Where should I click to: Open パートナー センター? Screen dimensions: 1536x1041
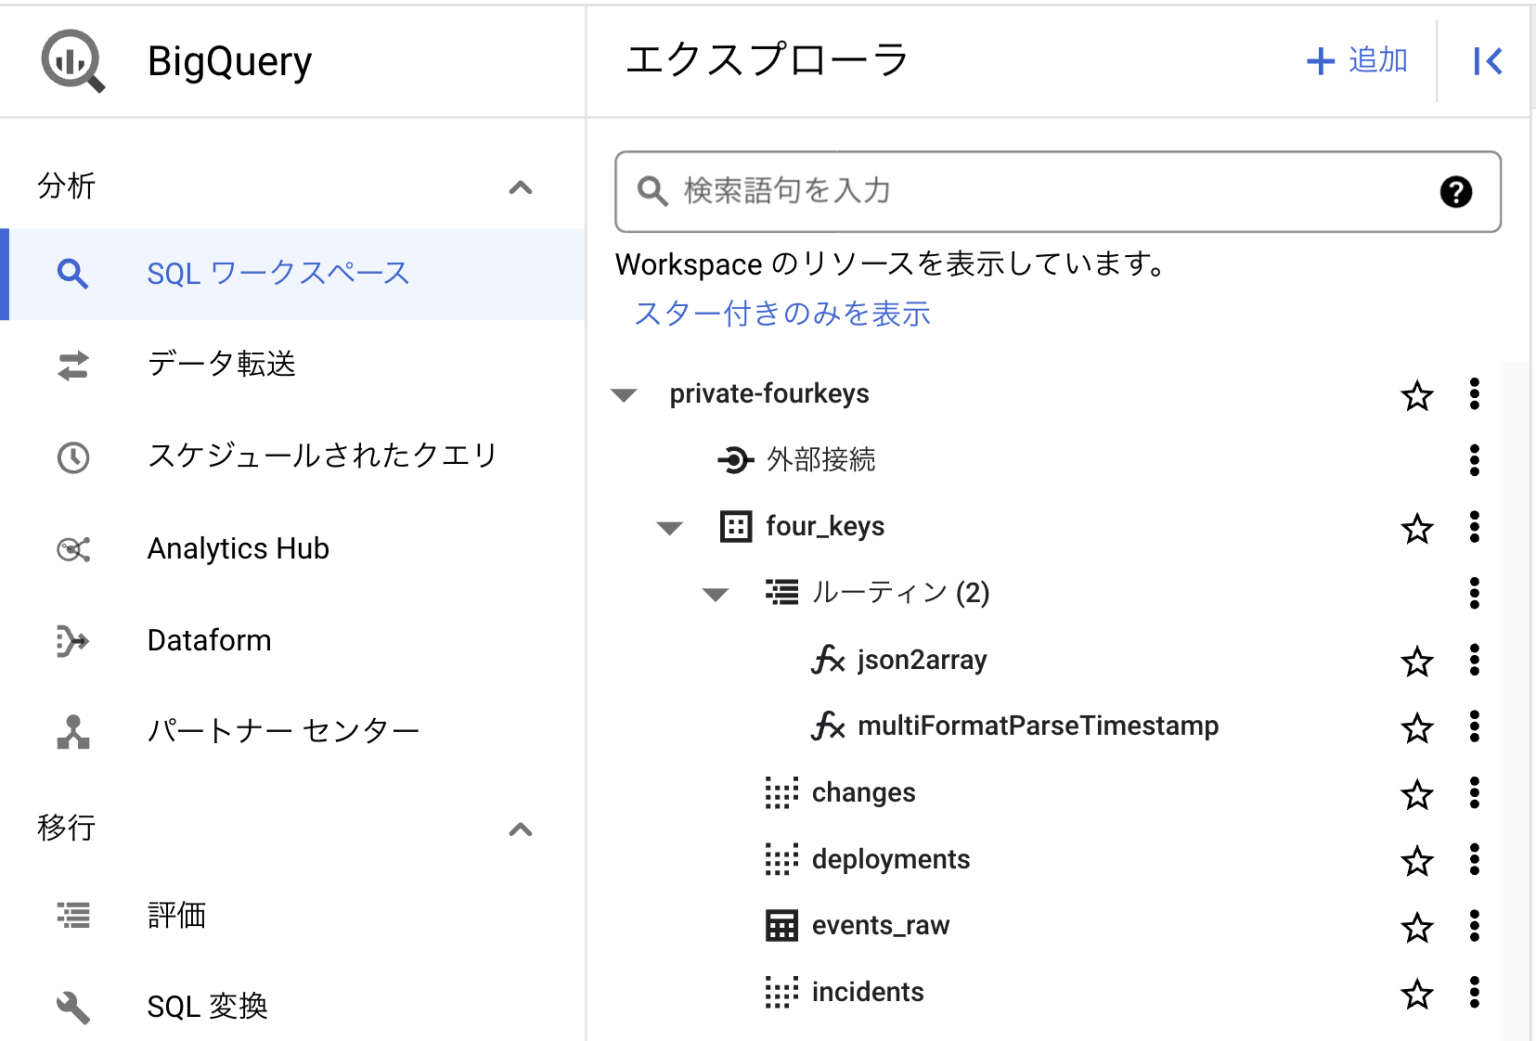(284, 731)
